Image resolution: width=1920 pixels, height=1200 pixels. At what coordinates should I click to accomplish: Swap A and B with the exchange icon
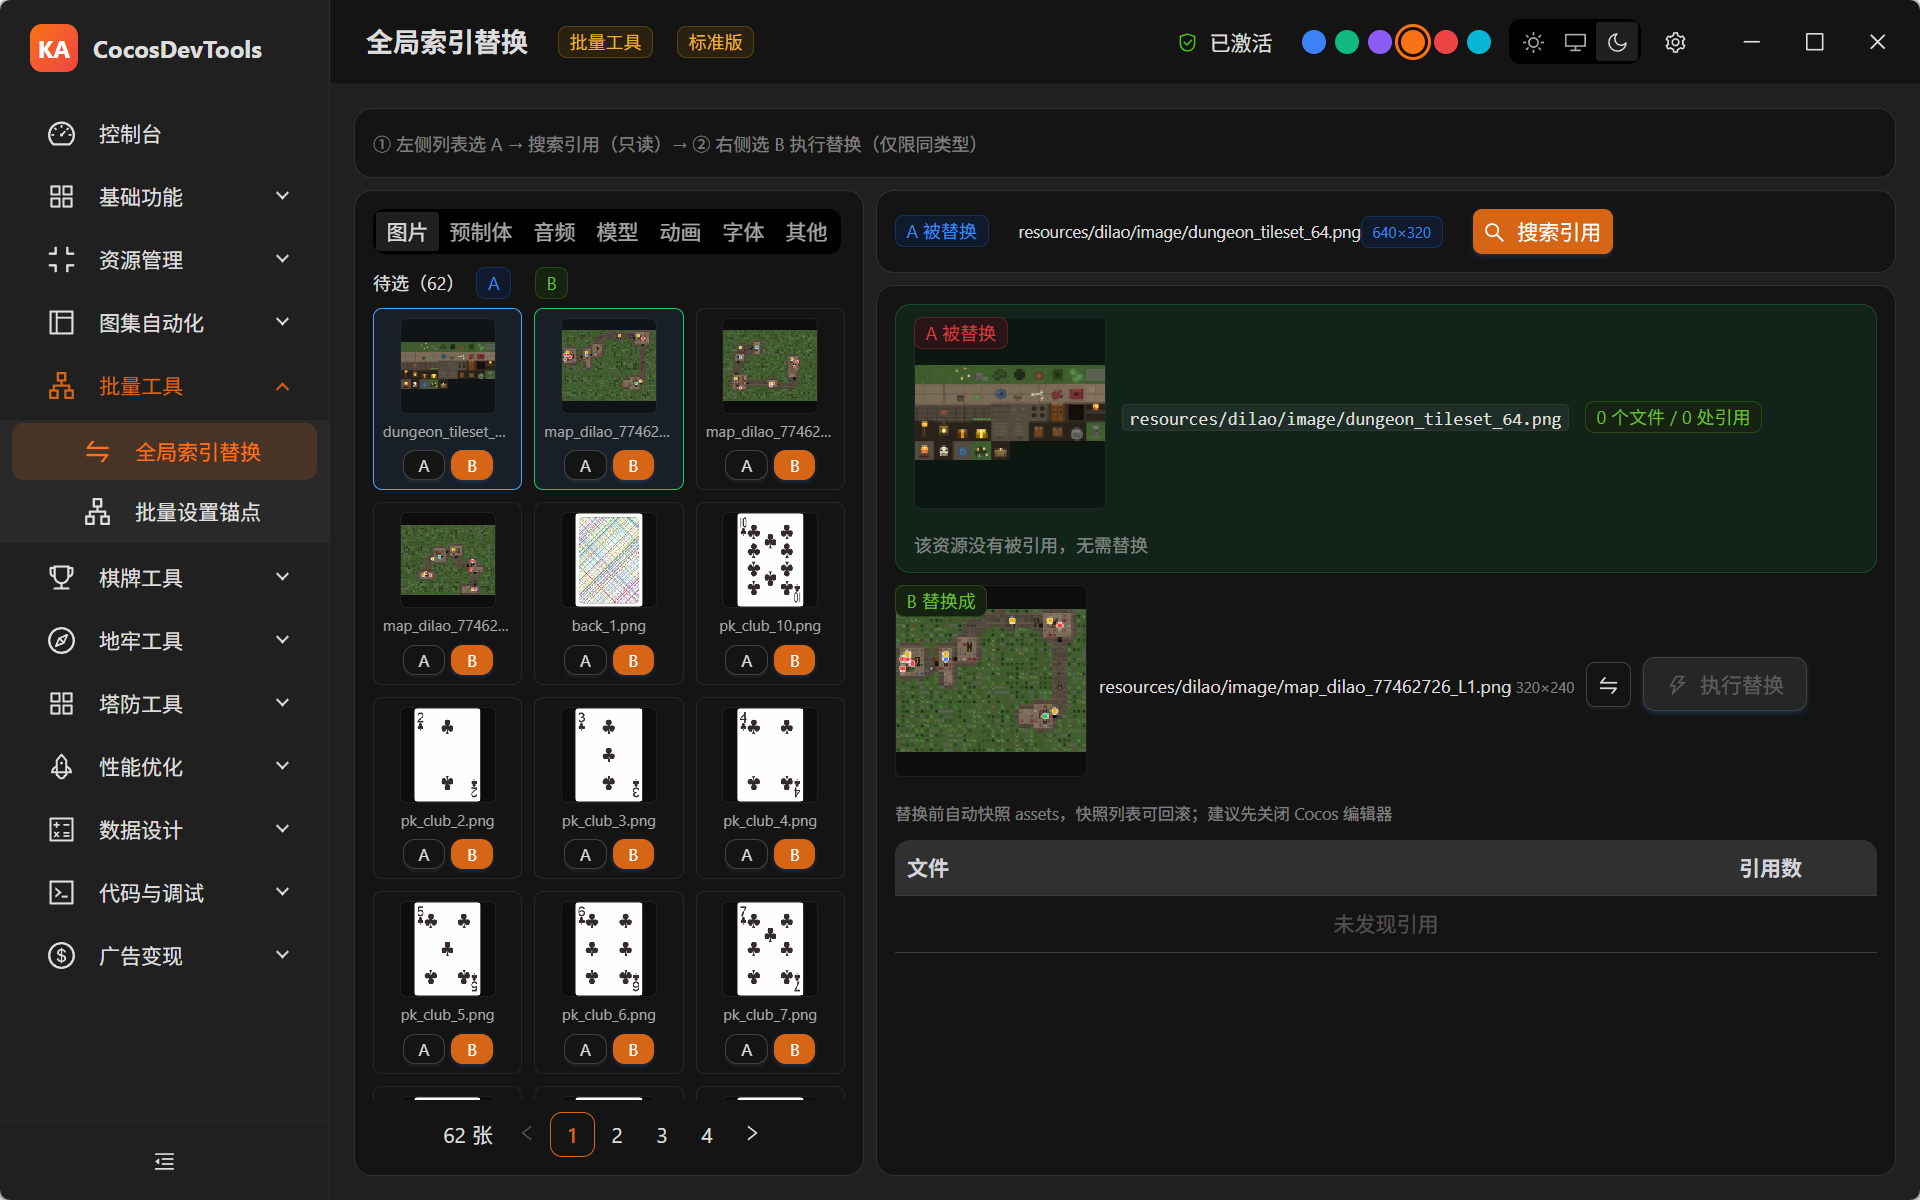tap(1608, 685)
